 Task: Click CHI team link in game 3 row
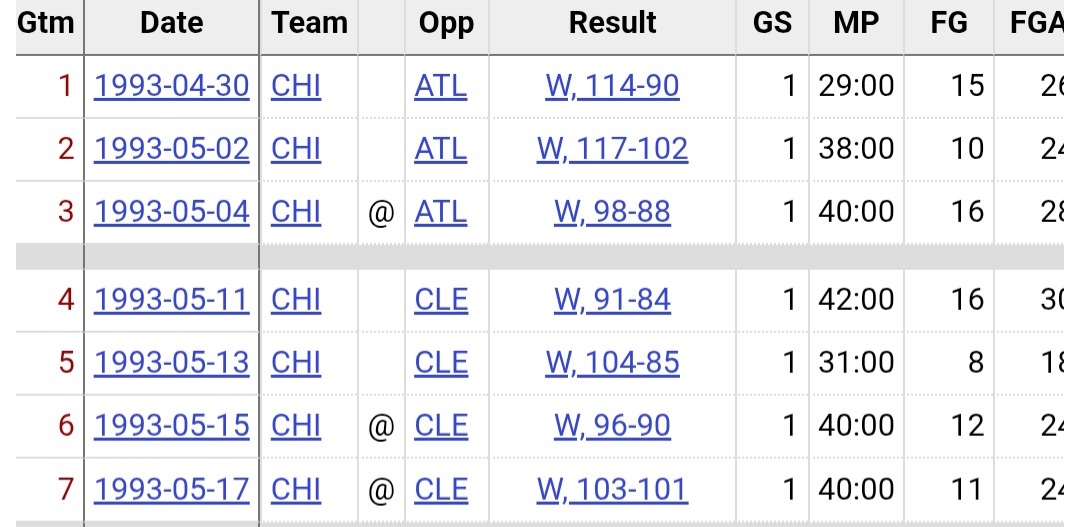point(295,211)
